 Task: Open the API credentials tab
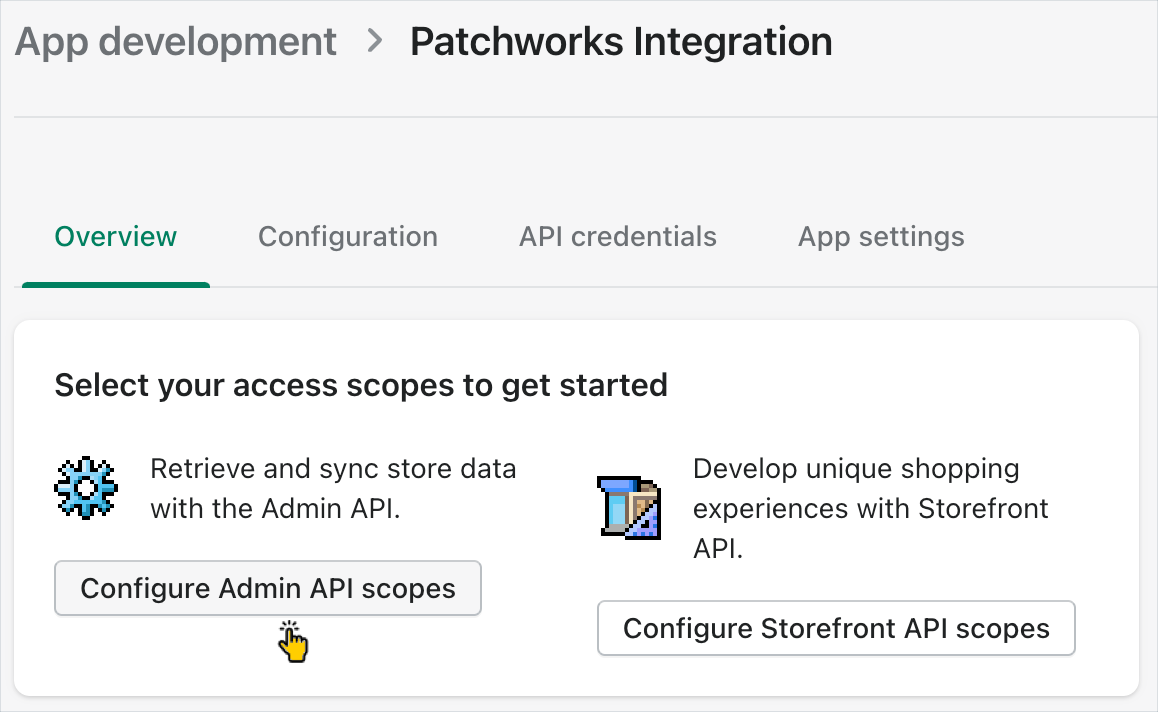(x=617, y=237)
